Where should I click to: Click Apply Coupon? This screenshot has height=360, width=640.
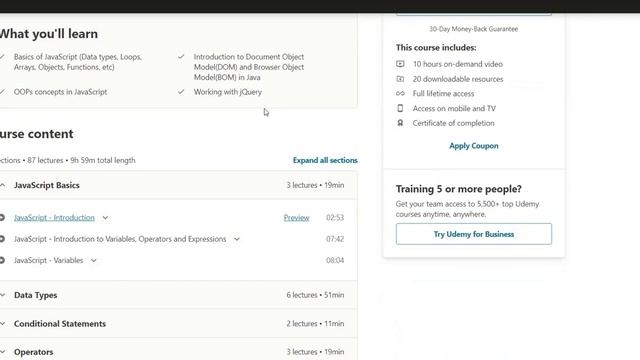tap(473, 146)
